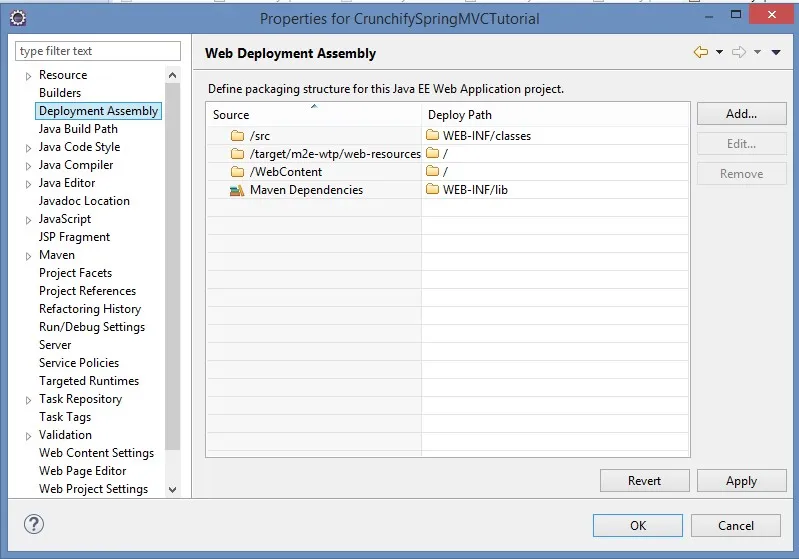Open the view menu triangle at top right
The width and height of the screenshot is (799, 559).
(776, 52)
